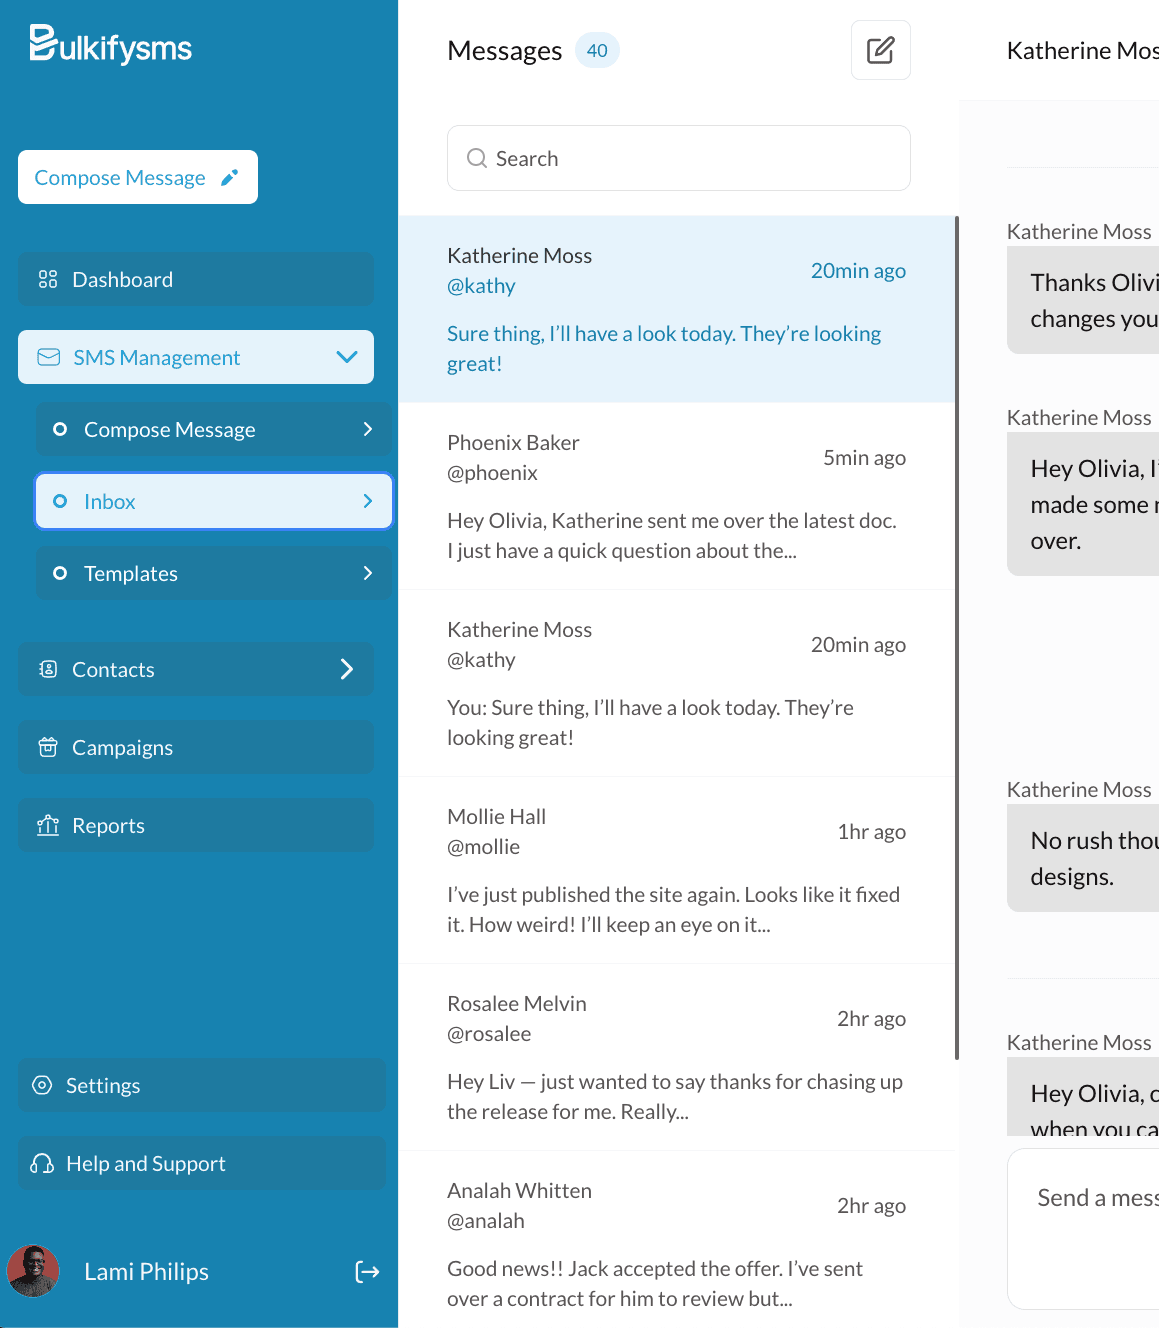Click the Help and Support headset icon
This screenshot has width=1159, height=1328.
click(42, 1163)
